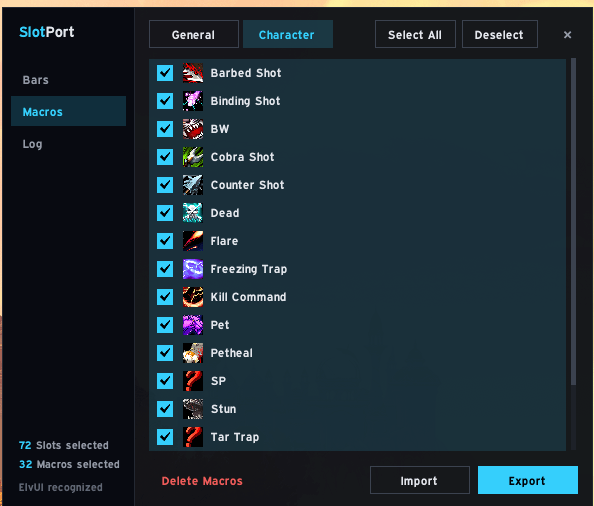Click the Kill Command macro icon

click(x=193, y=297)
